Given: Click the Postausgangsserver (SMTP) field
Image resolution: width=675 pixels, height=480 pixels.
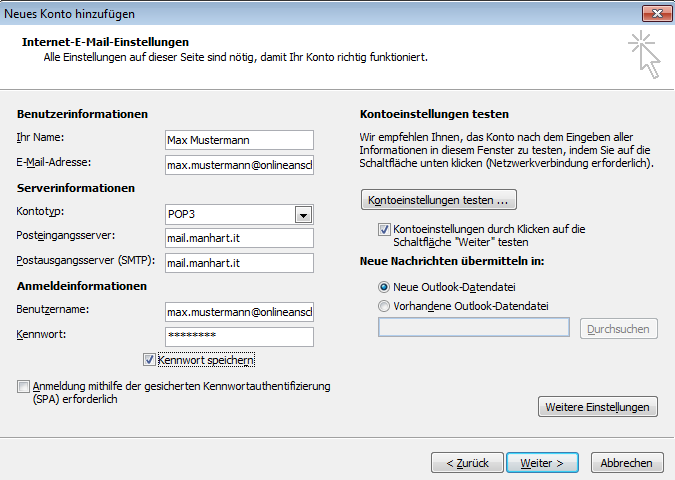Looking at the screenshot, I should (239, 263).
